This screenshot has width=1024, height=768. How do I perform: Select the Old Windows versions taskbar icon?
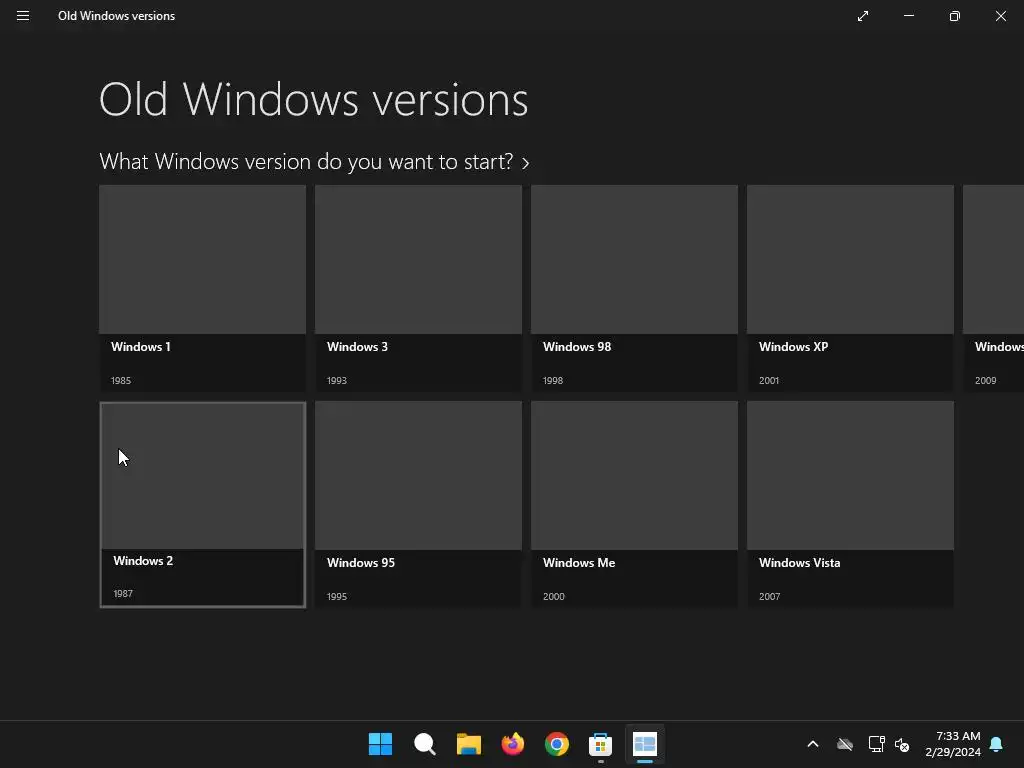point(645,744)
